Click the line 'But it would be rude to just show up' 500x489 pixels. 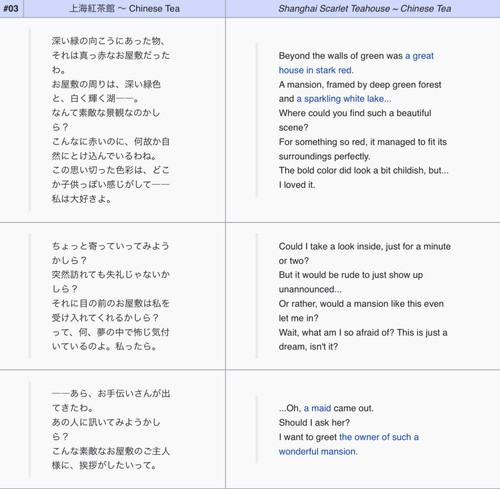click(351, 275)
